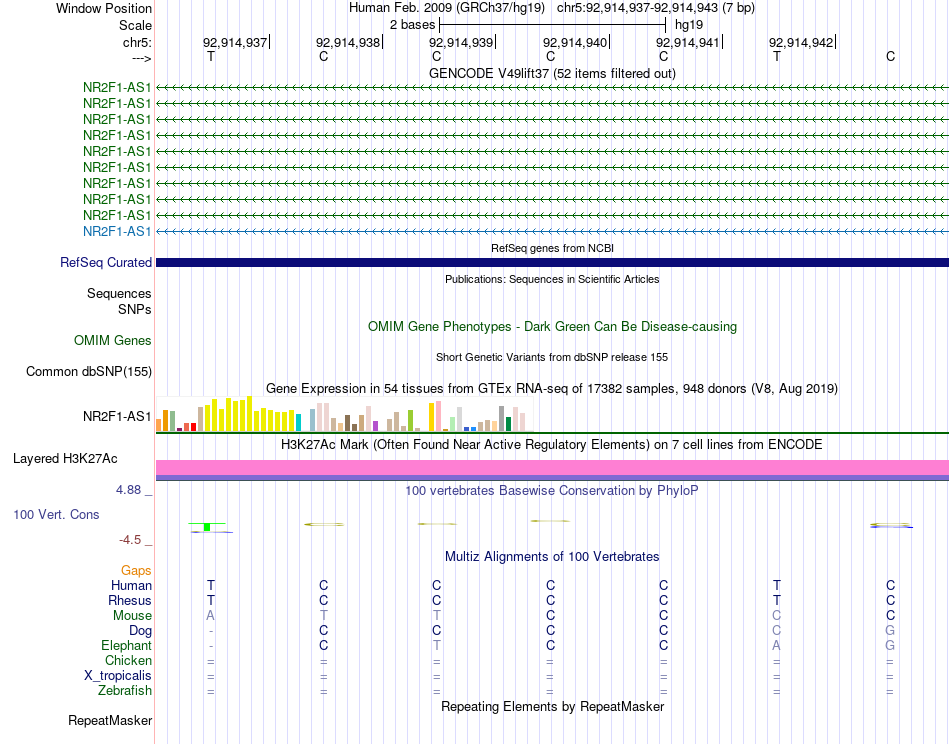Click the RepeatMasker track label
Viewport: 950px width, 744px height.
pyautogui.click(x=110, y=720)
